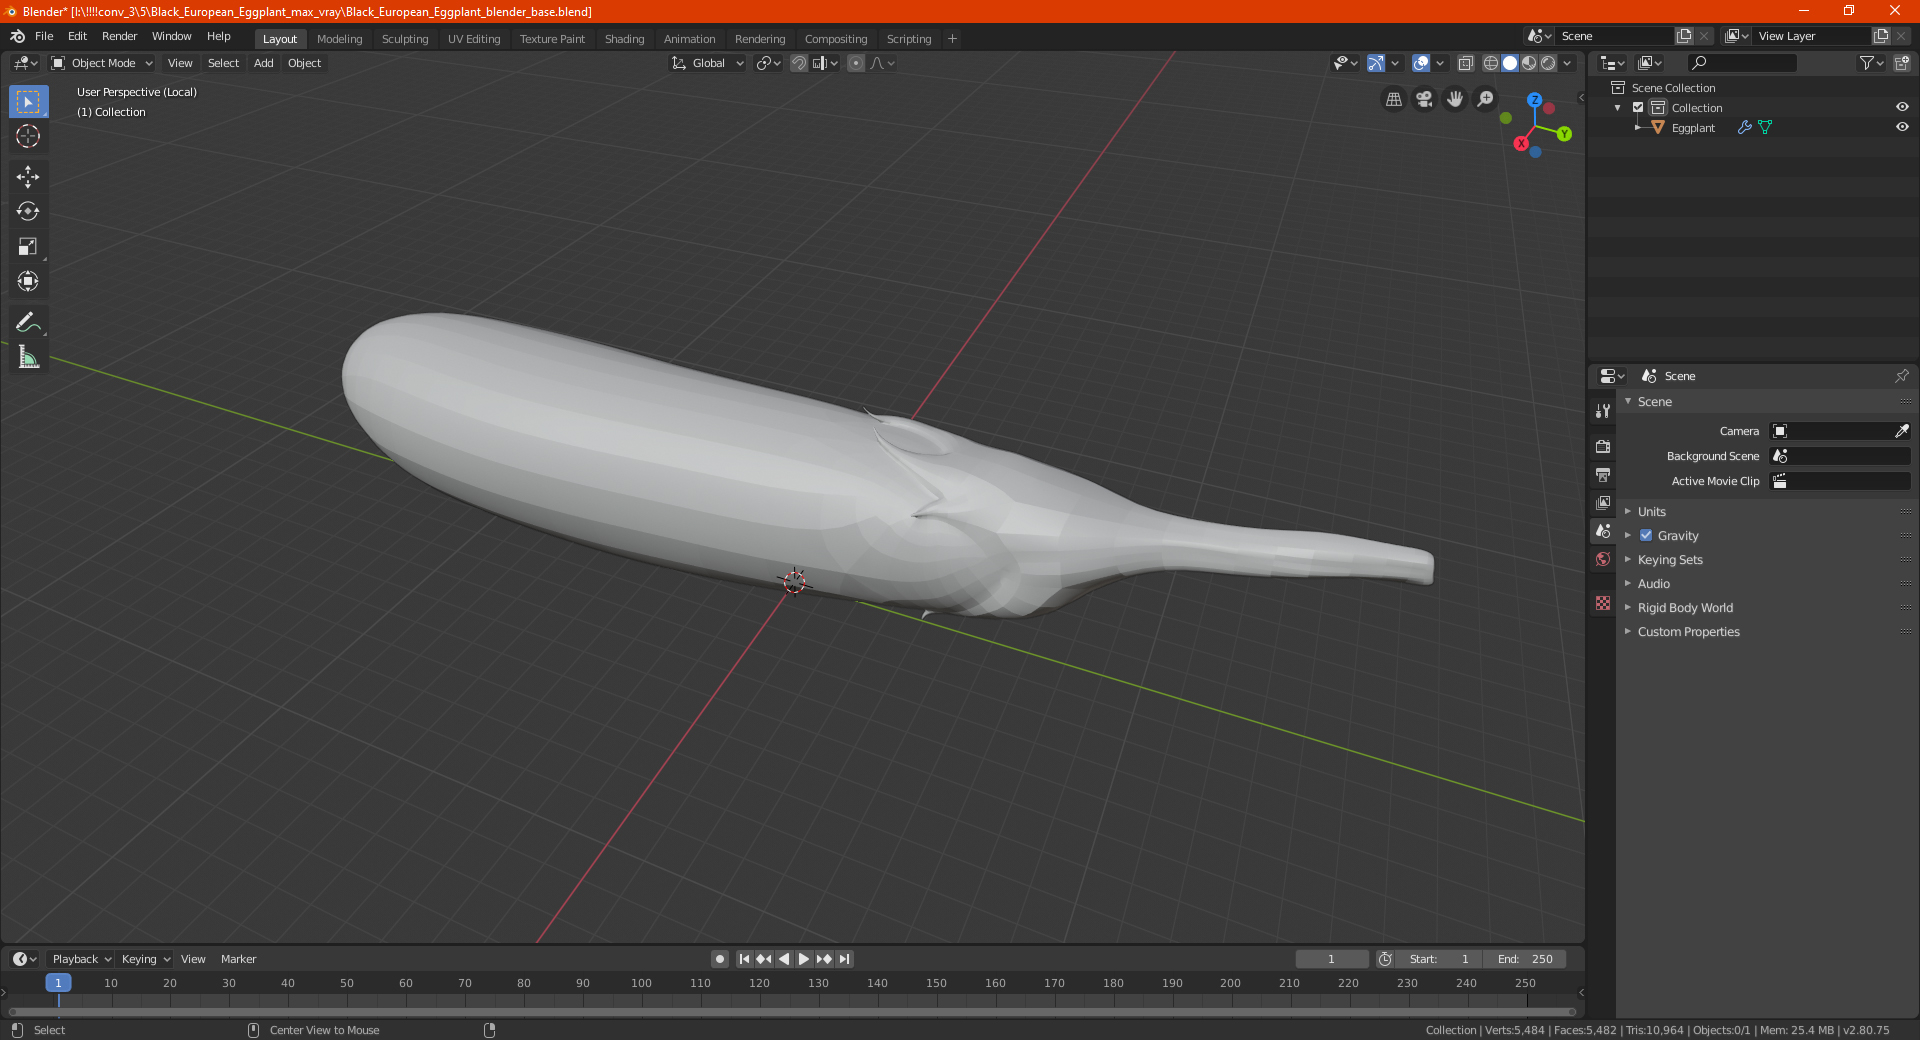
Task: Open Render properties tab
Action: (1603, 447)
